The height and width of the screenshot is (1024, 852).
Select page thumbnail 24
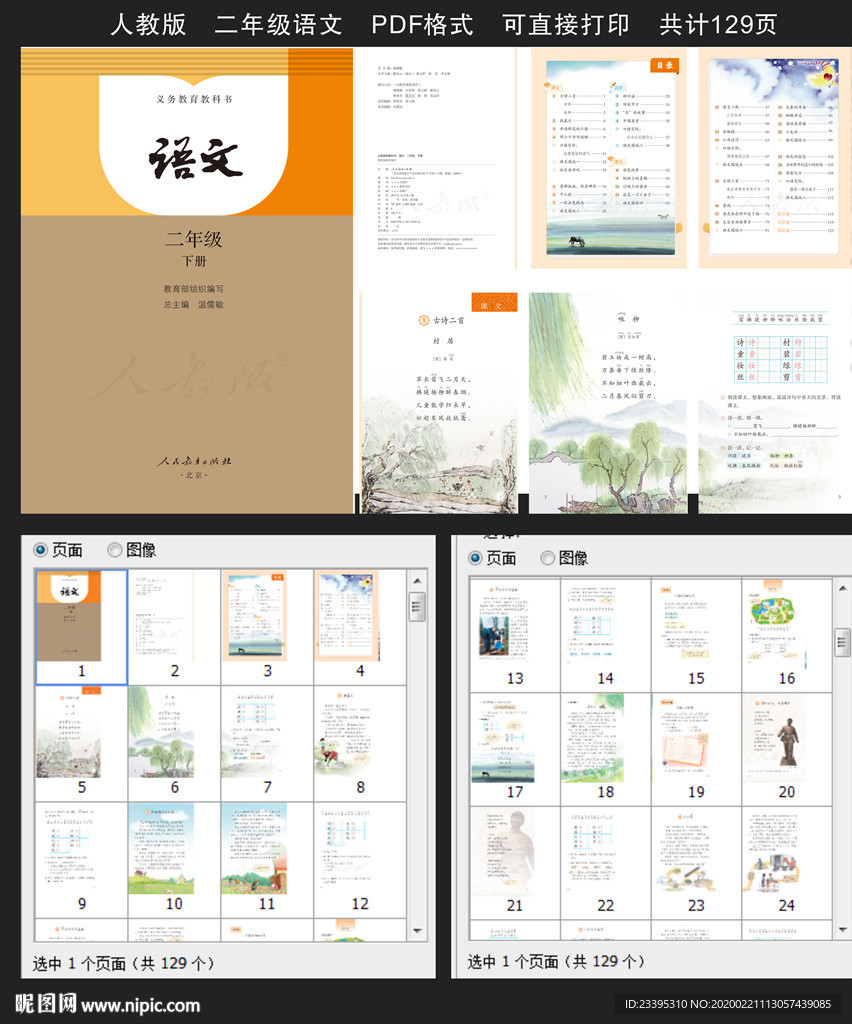click(787, 862)
